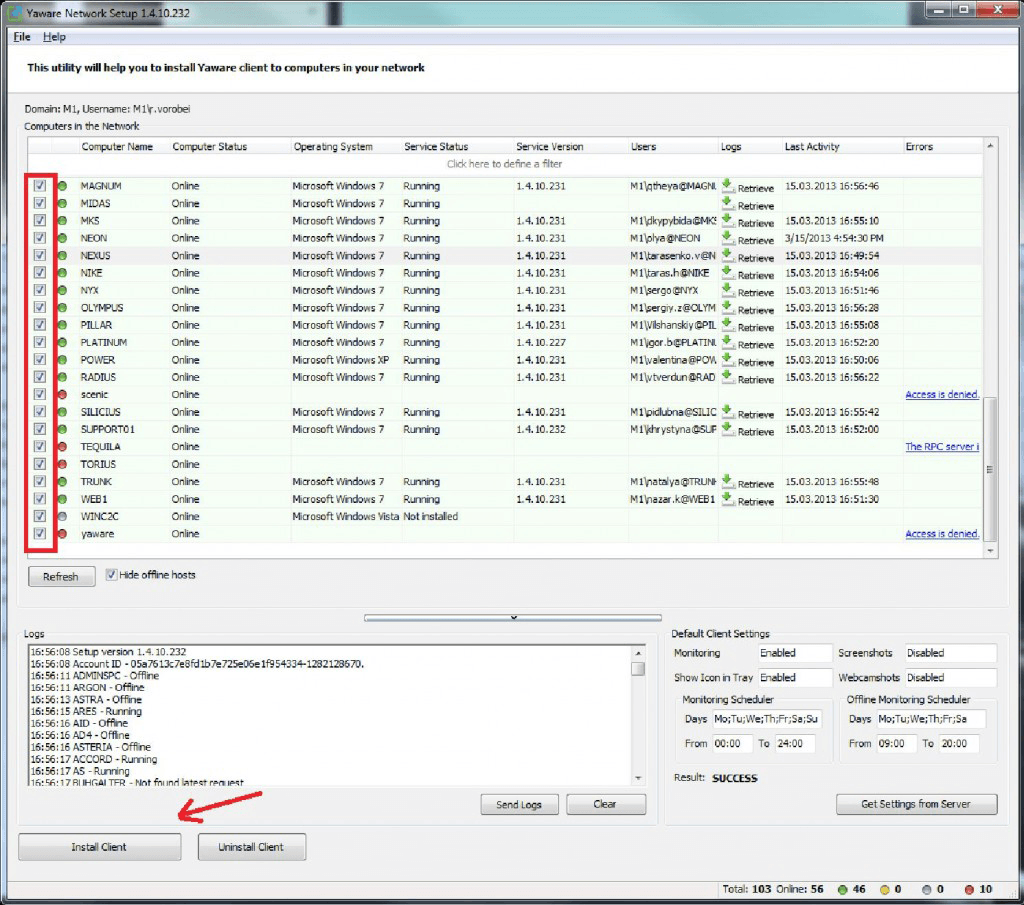Edit Offline Scheduler To time field
The height and width of the screenshot is (905, 1024).
point(957,744)
